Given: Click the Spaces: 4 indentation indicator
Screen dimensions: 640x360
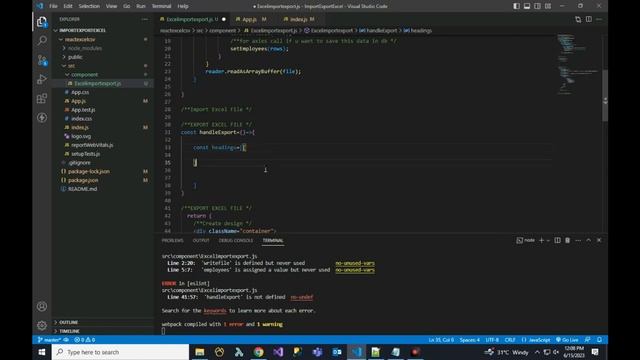Looking at the screenshot, I should (x=469, y=340).
